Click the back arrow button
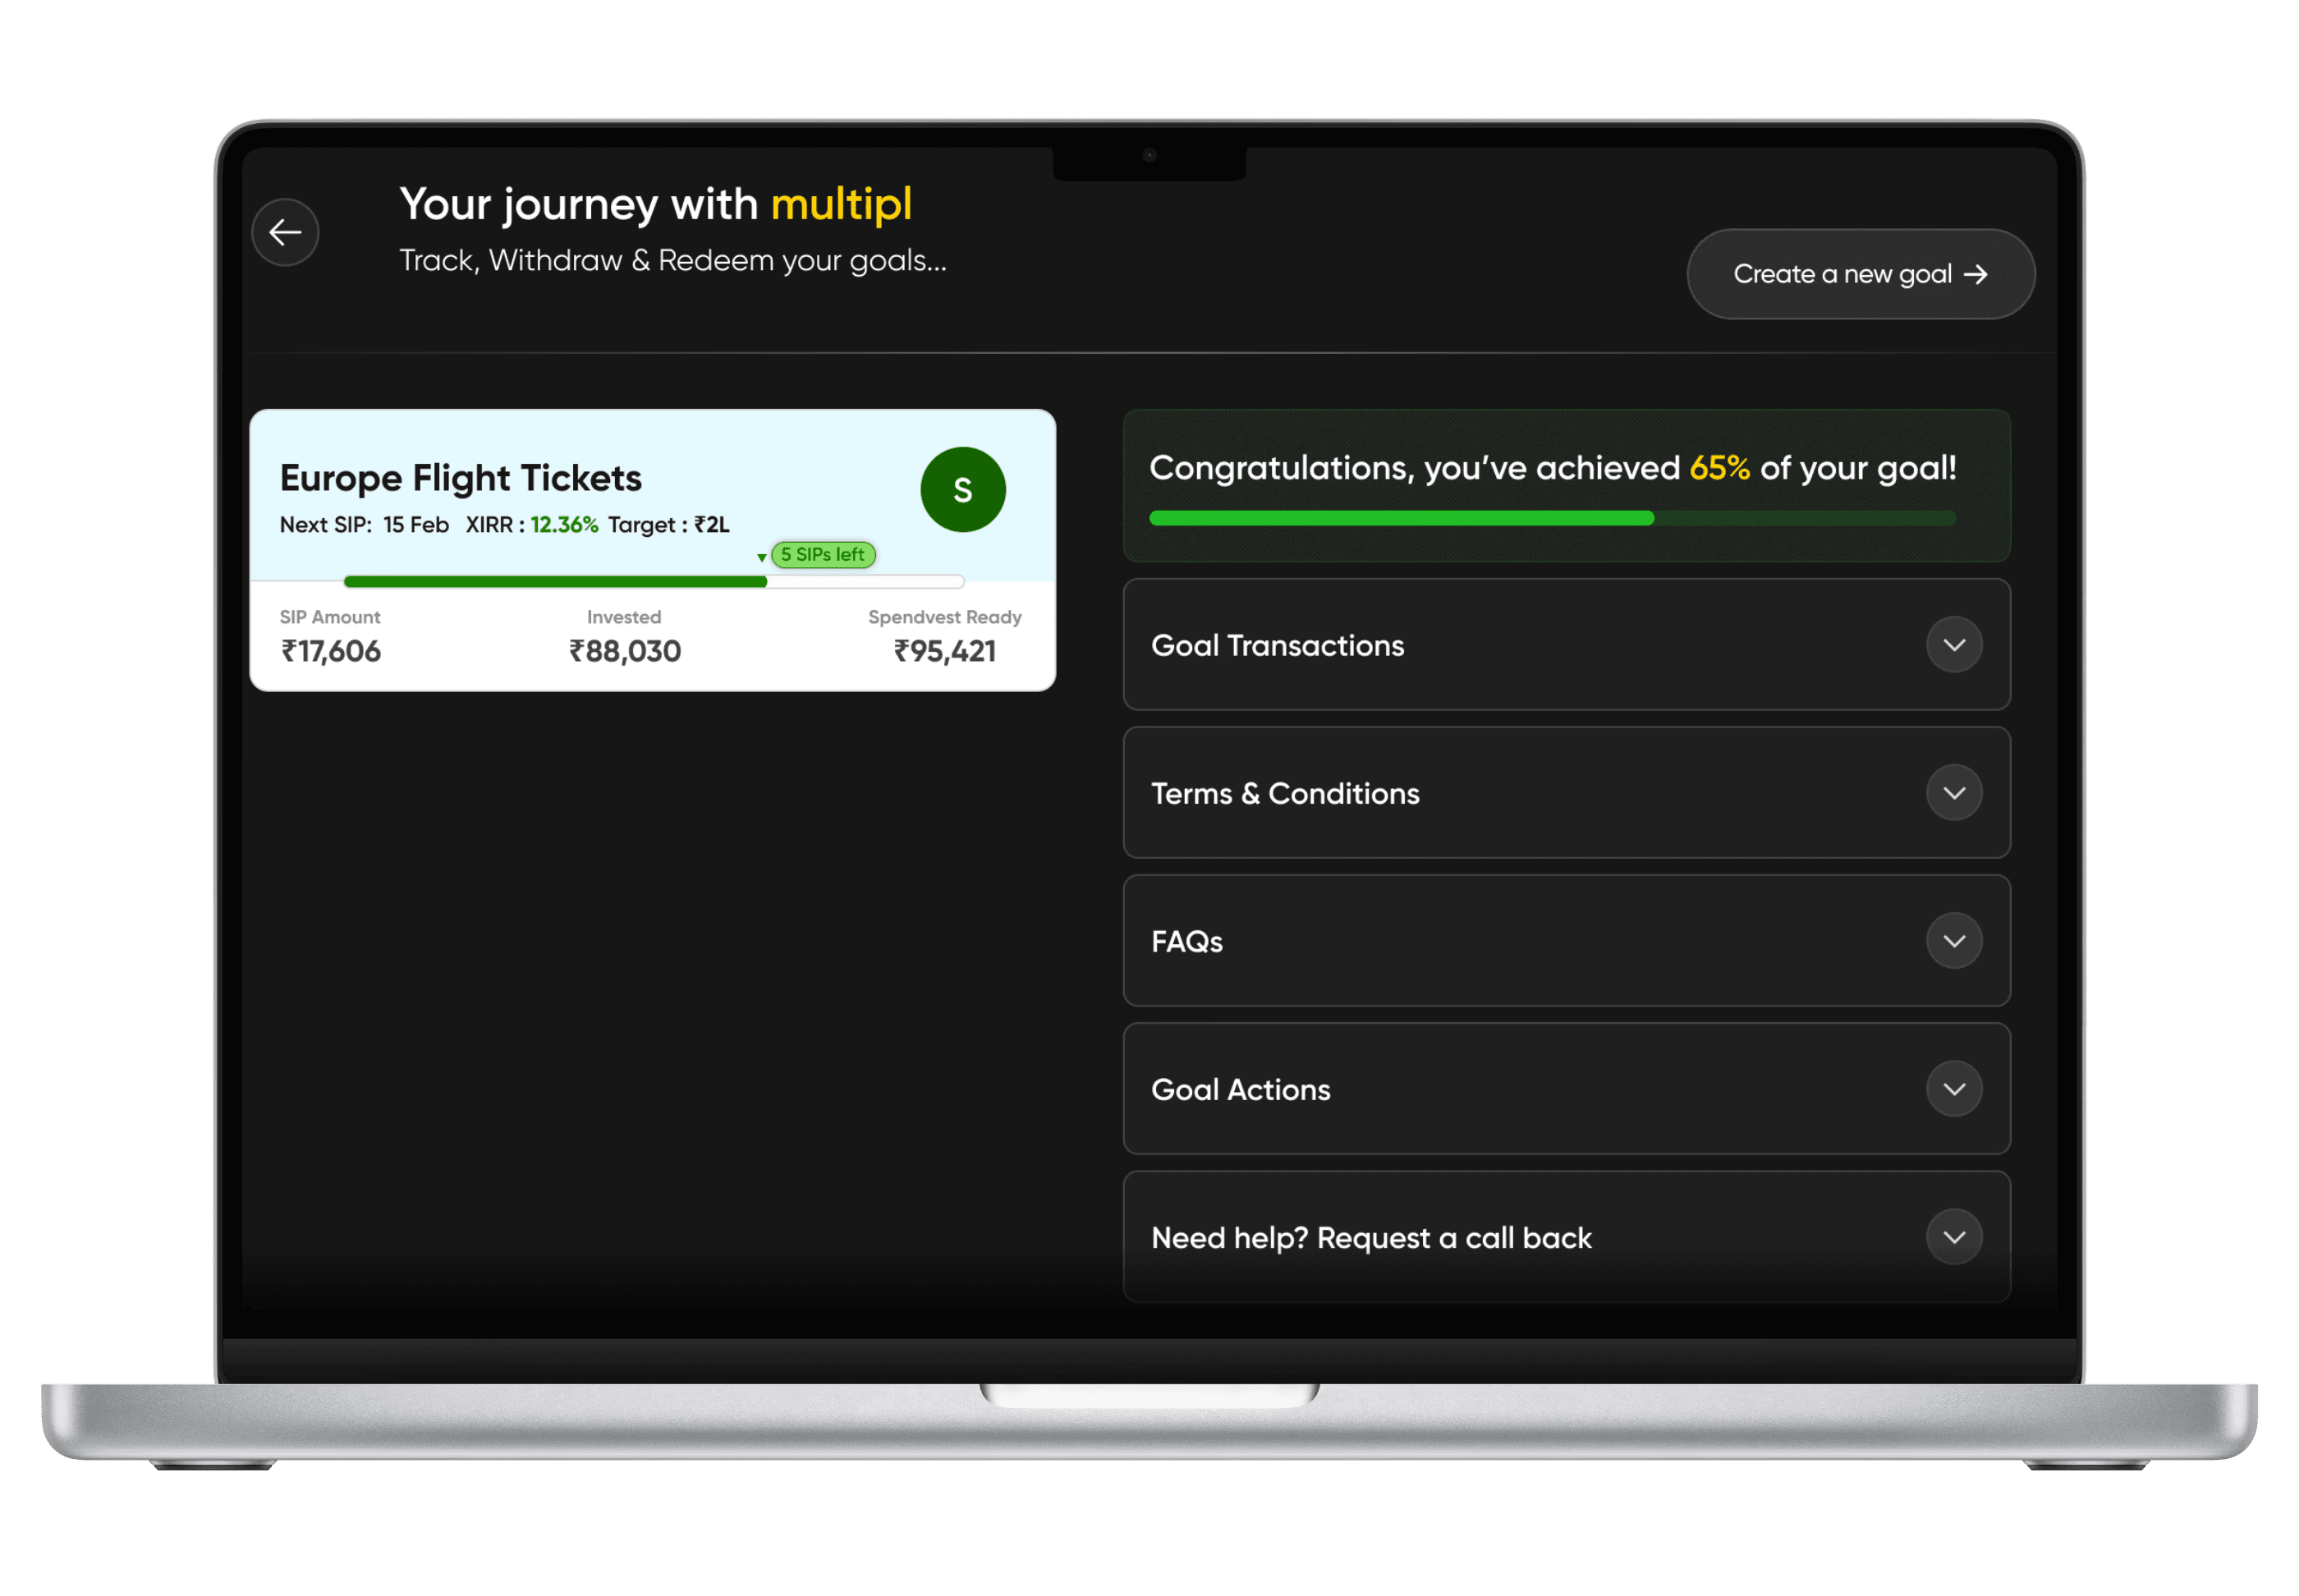This screenshot has width=2299, height=1596. [x=285, y=233]
